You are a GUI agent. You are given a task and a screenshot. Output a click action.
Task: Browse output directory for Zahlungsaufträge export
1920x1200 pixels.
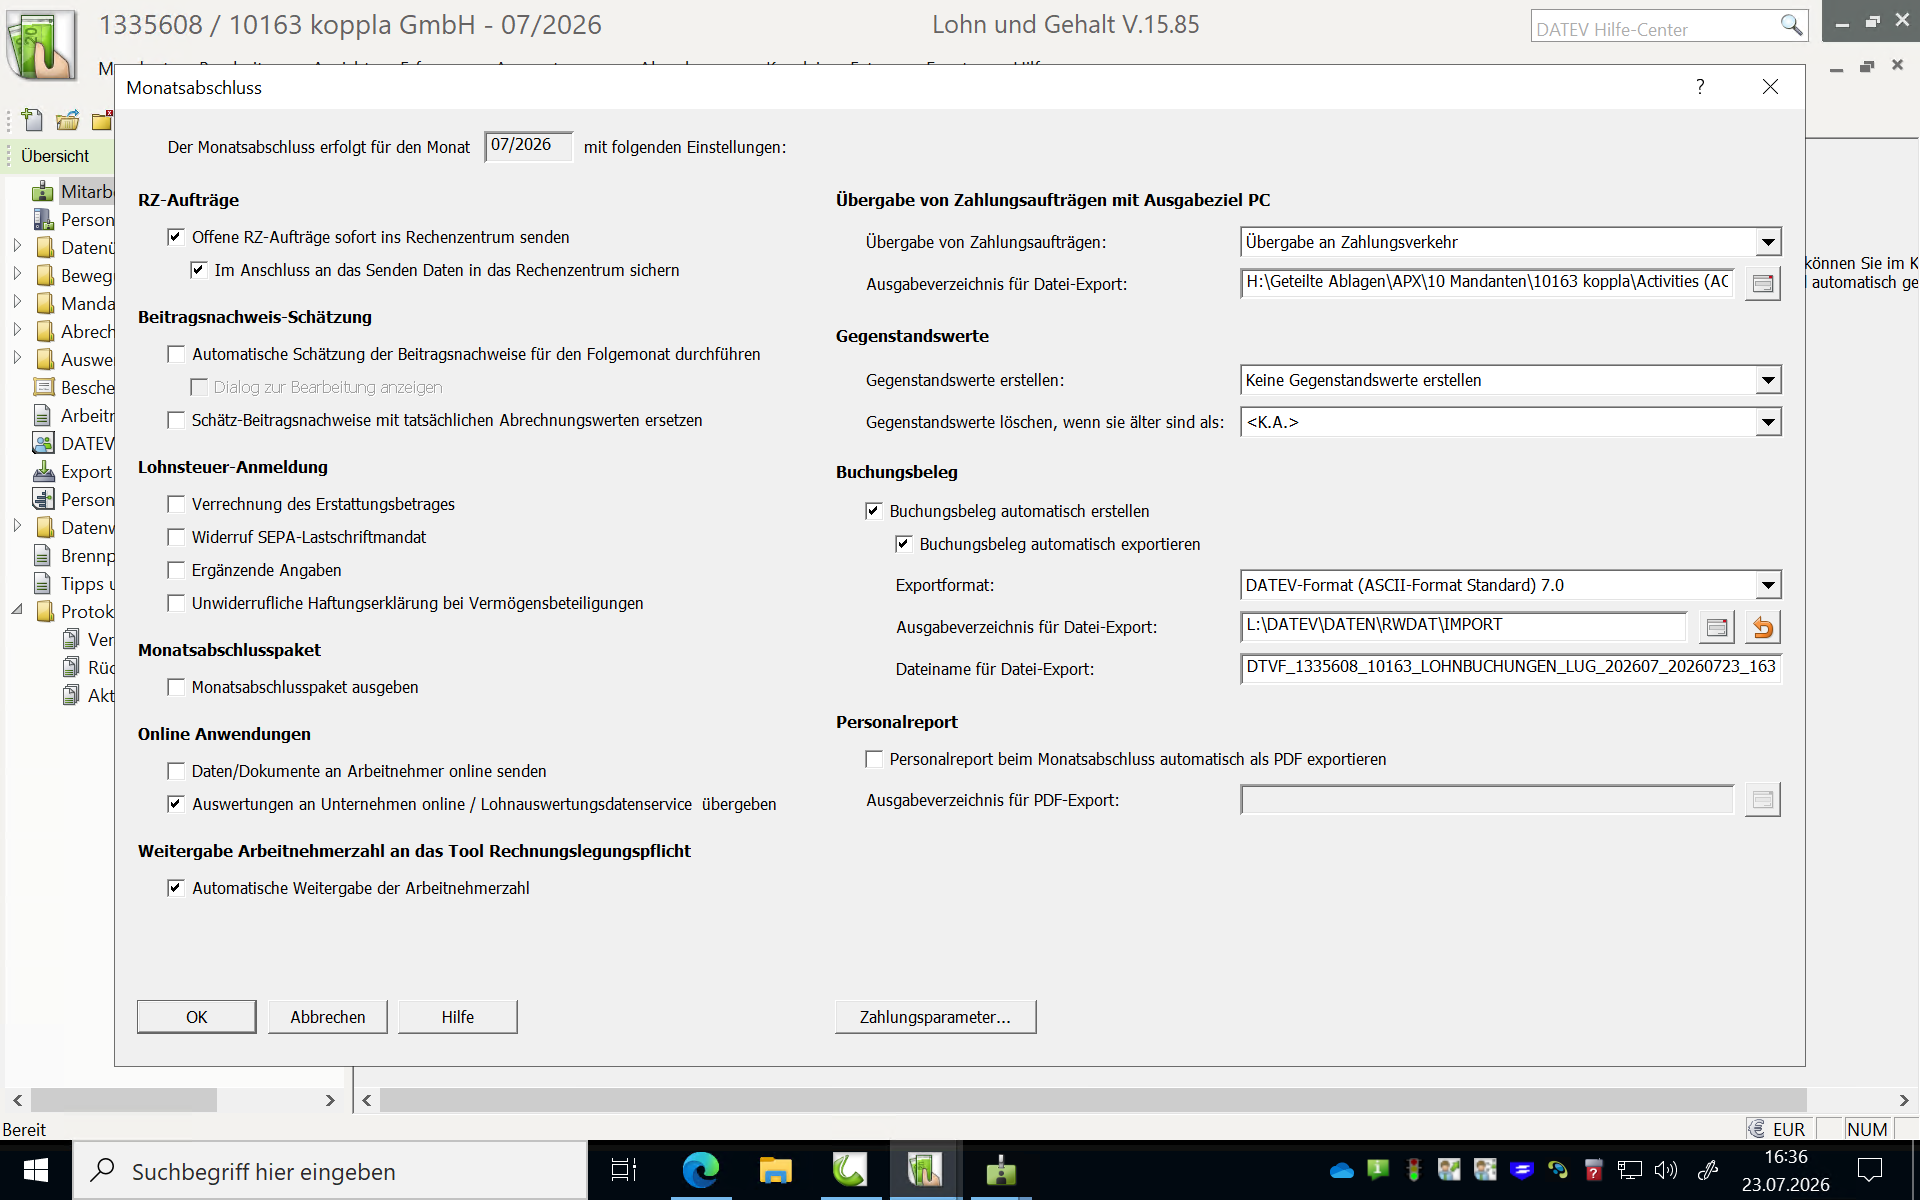pyautogui.click(x=1763, y=284)
